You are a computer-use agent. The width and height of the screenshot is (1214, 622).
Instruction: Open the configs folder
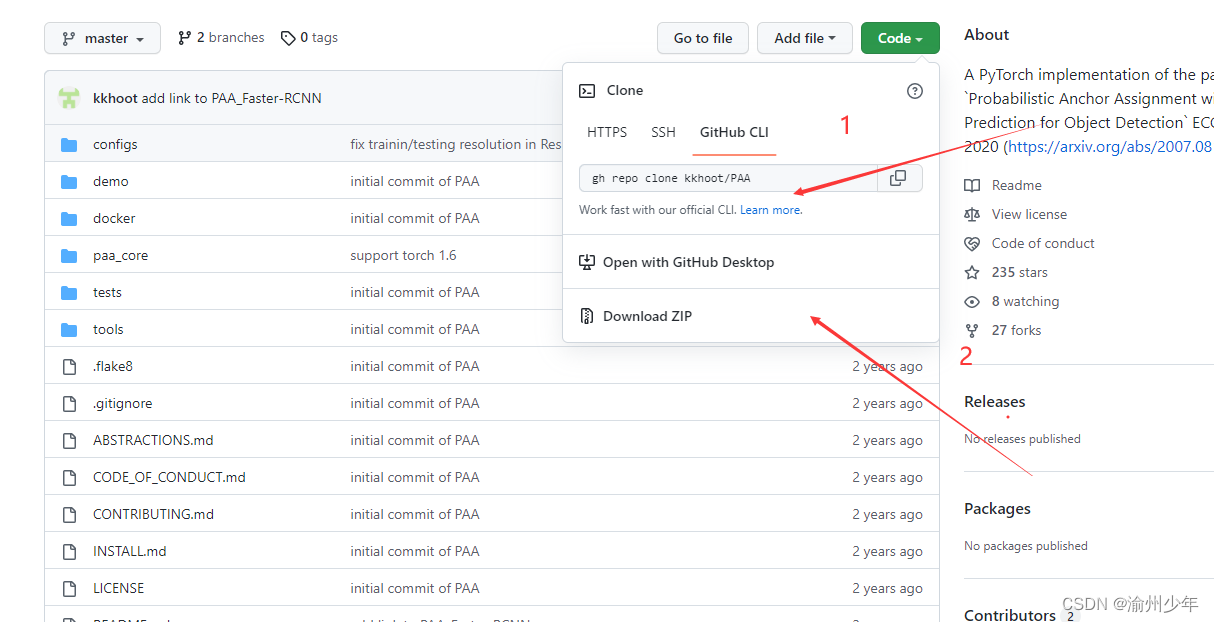coord(115,144)
